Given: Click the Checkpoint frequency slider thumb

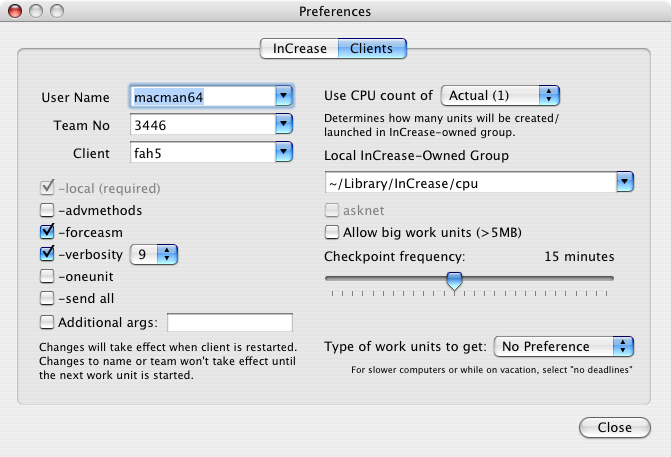Looking at the screenshot, I should [454, 281].
